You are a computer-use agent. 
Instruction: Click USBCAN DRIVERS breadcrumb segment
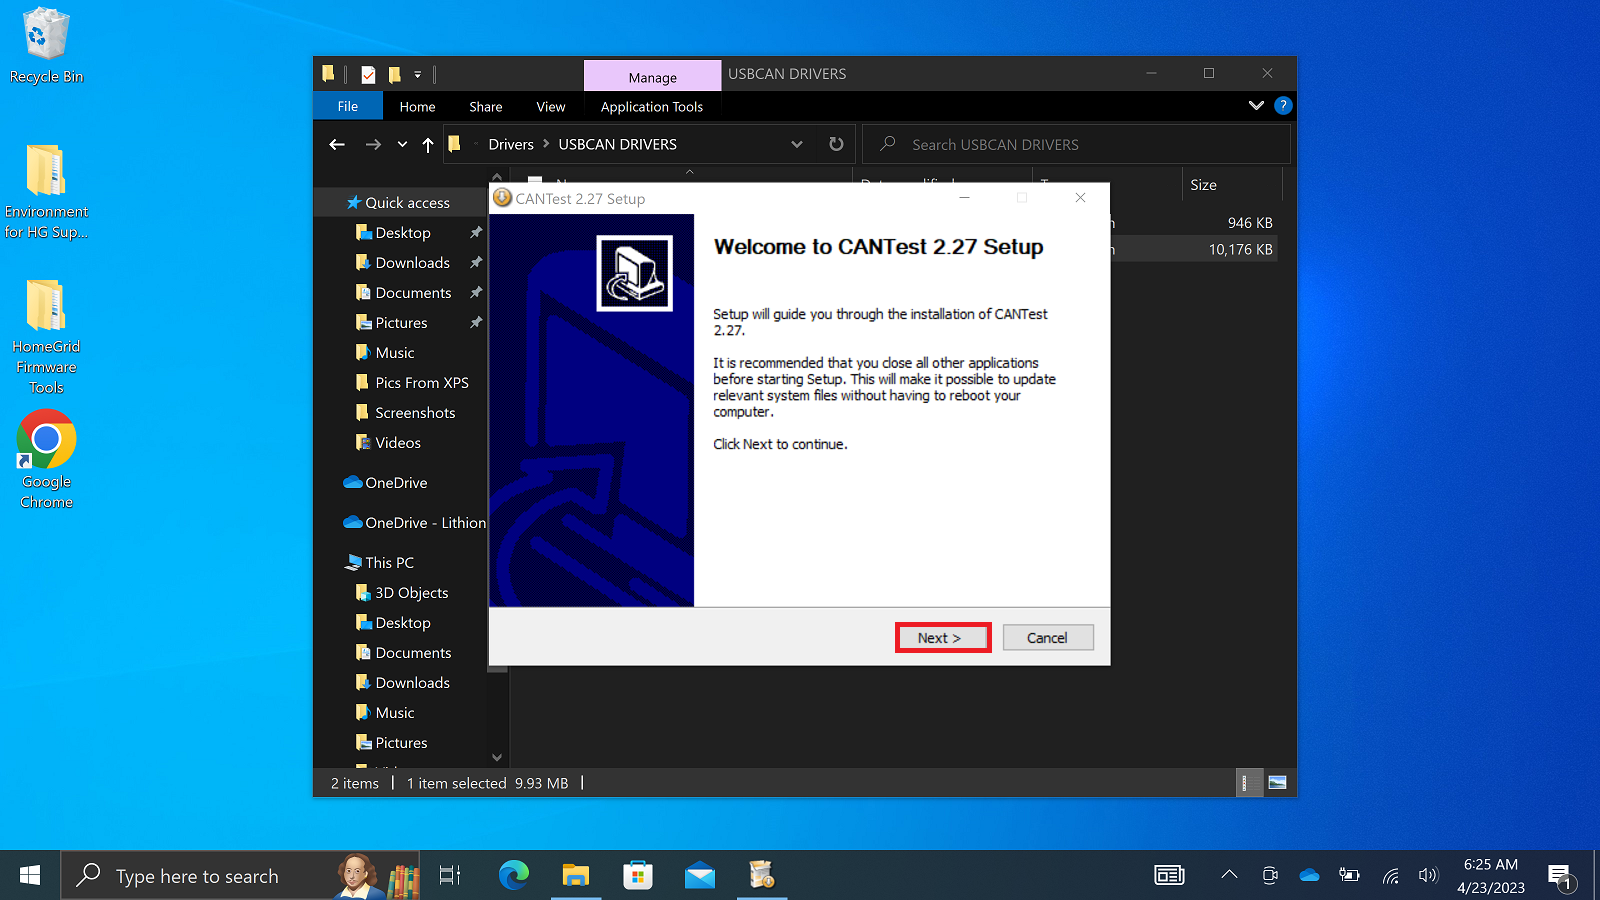(x=617, y=144)
